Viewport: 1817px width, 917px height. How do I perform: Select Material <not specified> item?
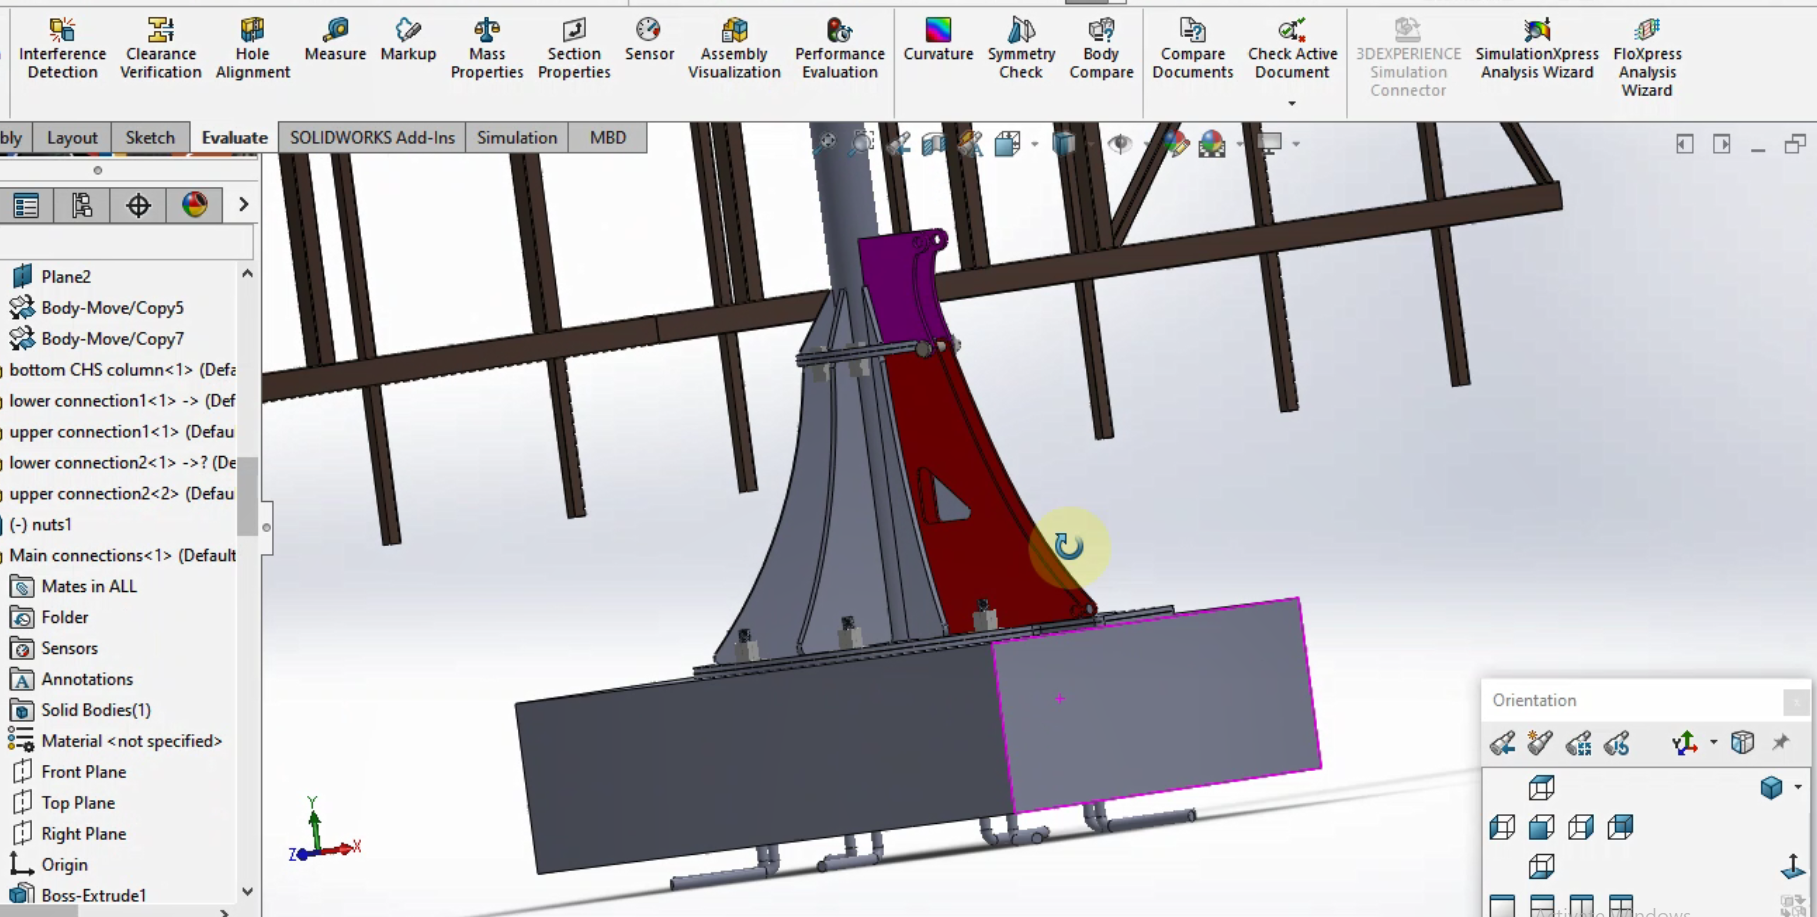[x=131, y=742]
